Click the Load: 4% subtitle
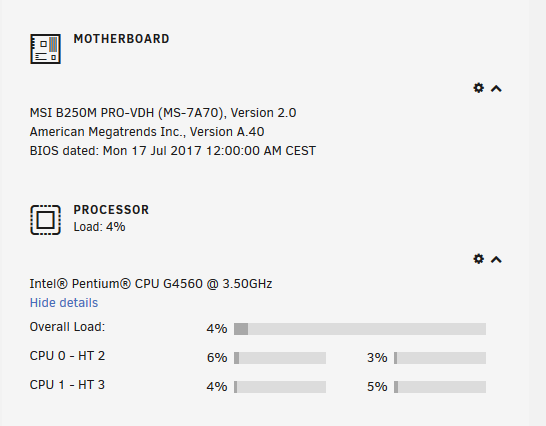The image size is (546, 426). (99, 227)
